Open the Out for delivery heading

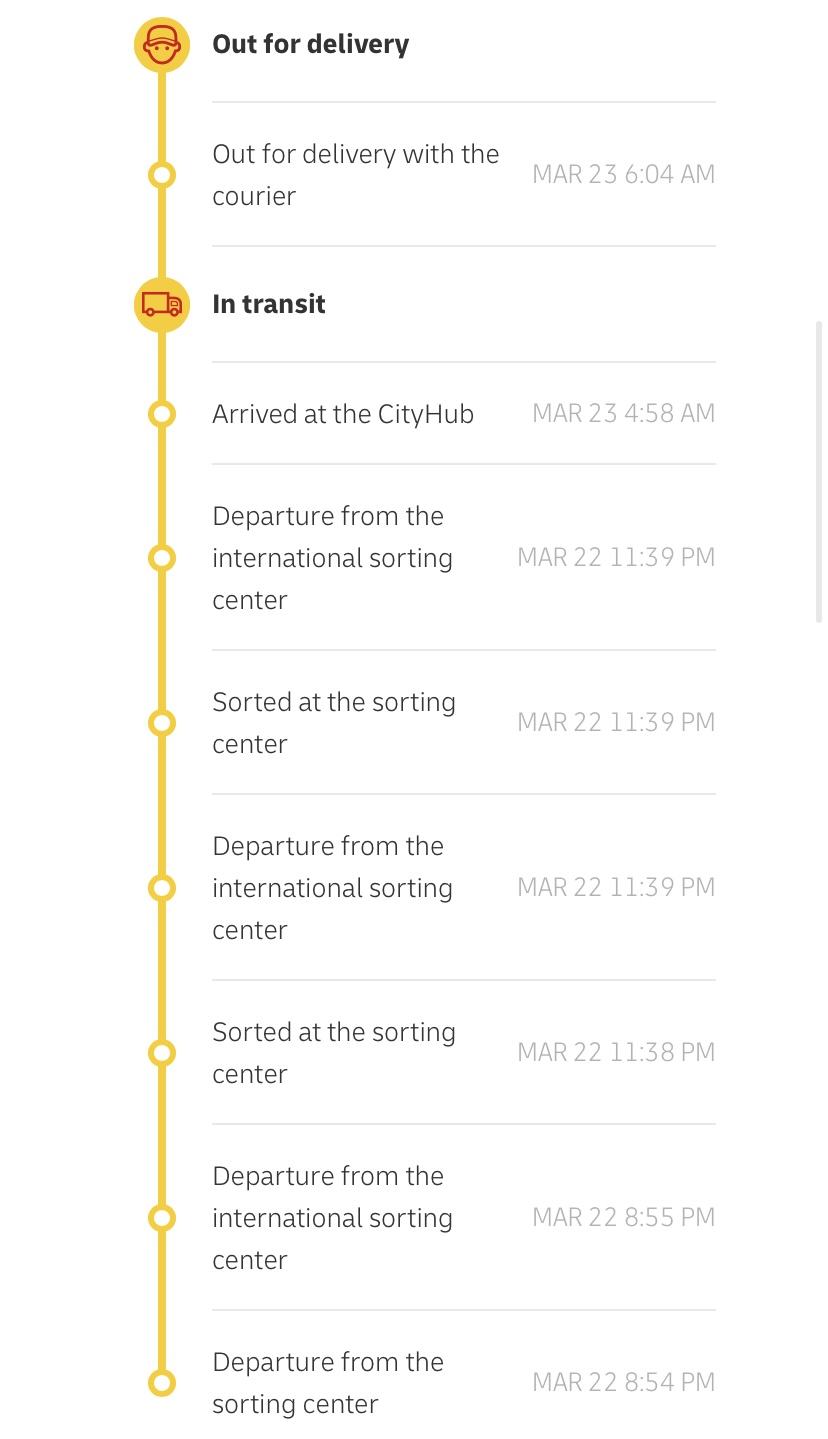click(x=311, y=45)
